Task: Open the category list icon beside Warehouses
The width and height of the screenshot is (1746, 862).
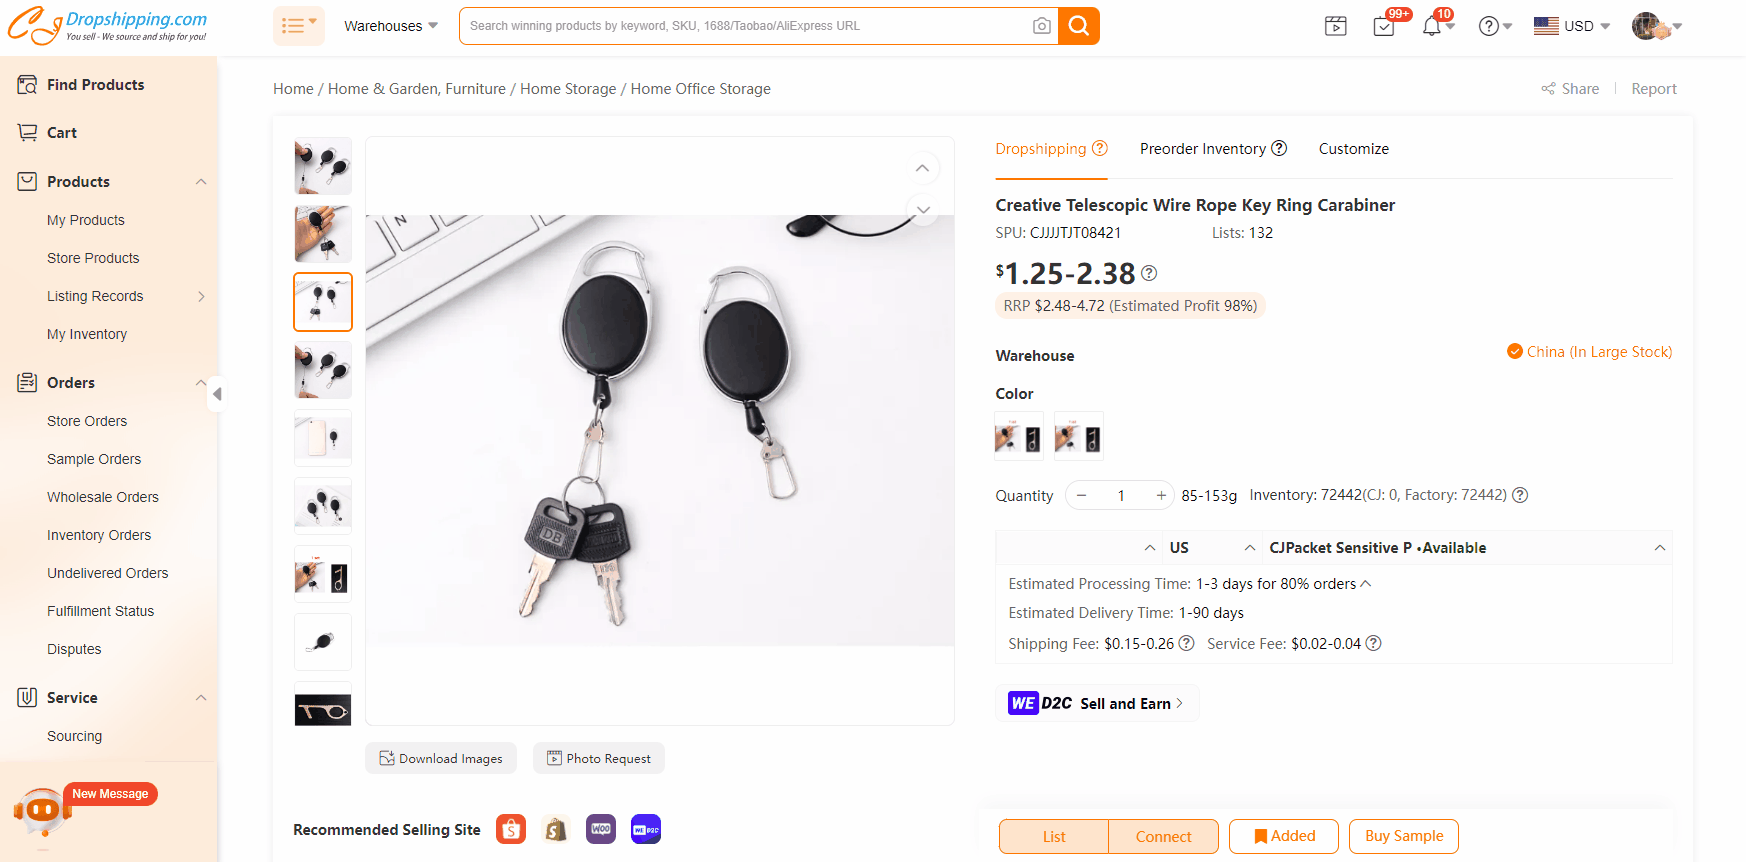Action: pos(297,25)
